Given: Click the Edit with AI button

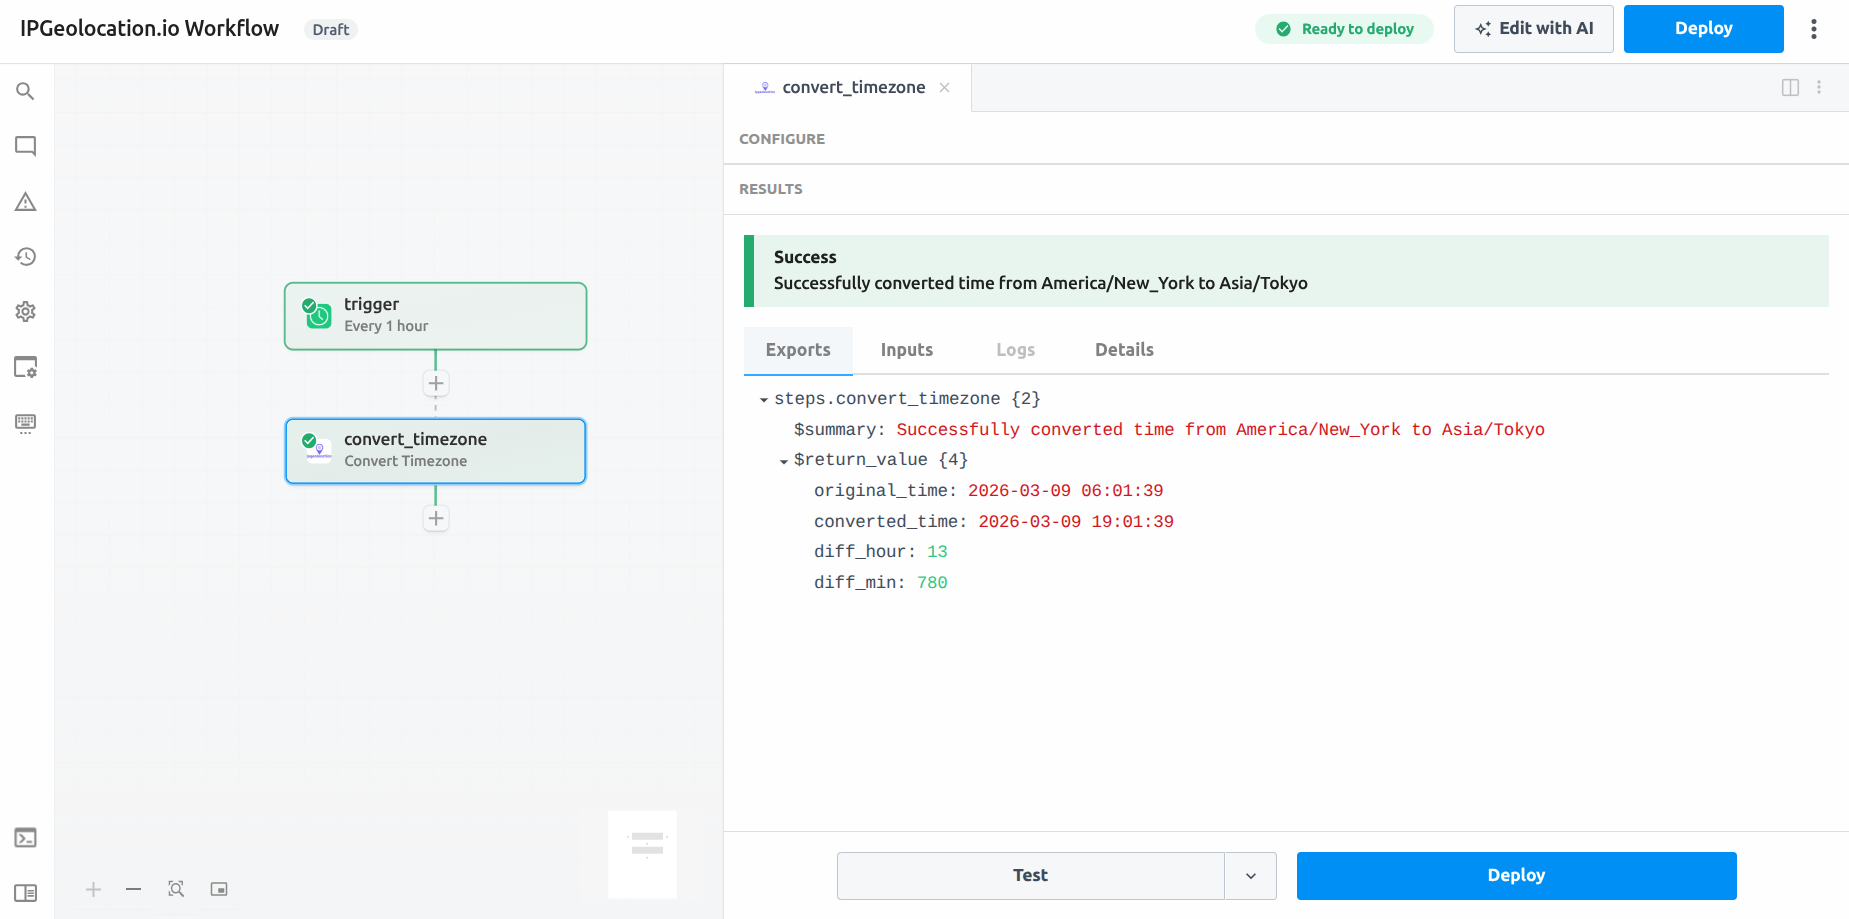Looking at the screenshot, I should (x=1533, y=29).
